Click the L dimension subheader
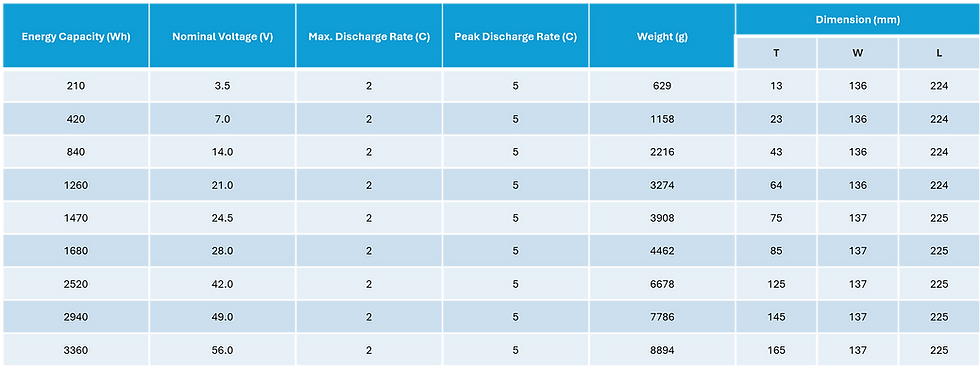The height and width of the screenshot is (368, 980). point(939,53)
